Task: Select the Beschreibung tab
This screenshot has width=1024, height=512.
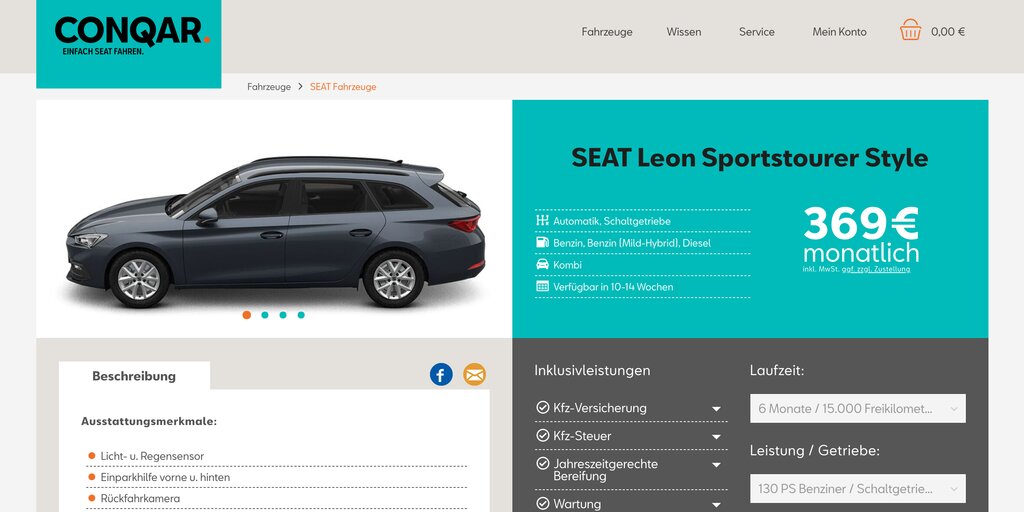Action: pyautogui.click(x=134, y=376)
